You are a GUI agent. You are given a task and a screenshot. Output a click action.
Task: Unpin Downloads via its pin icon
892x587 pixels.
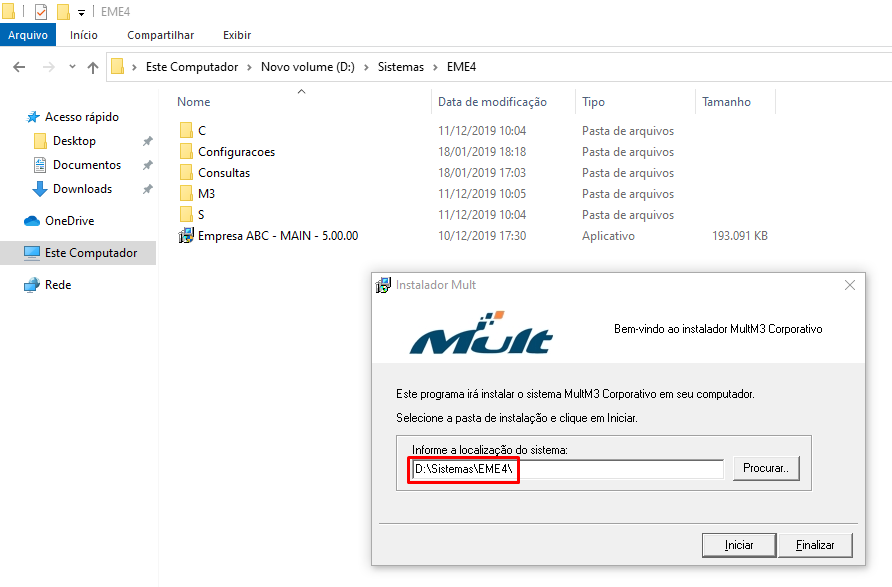[x=147, y=189]
